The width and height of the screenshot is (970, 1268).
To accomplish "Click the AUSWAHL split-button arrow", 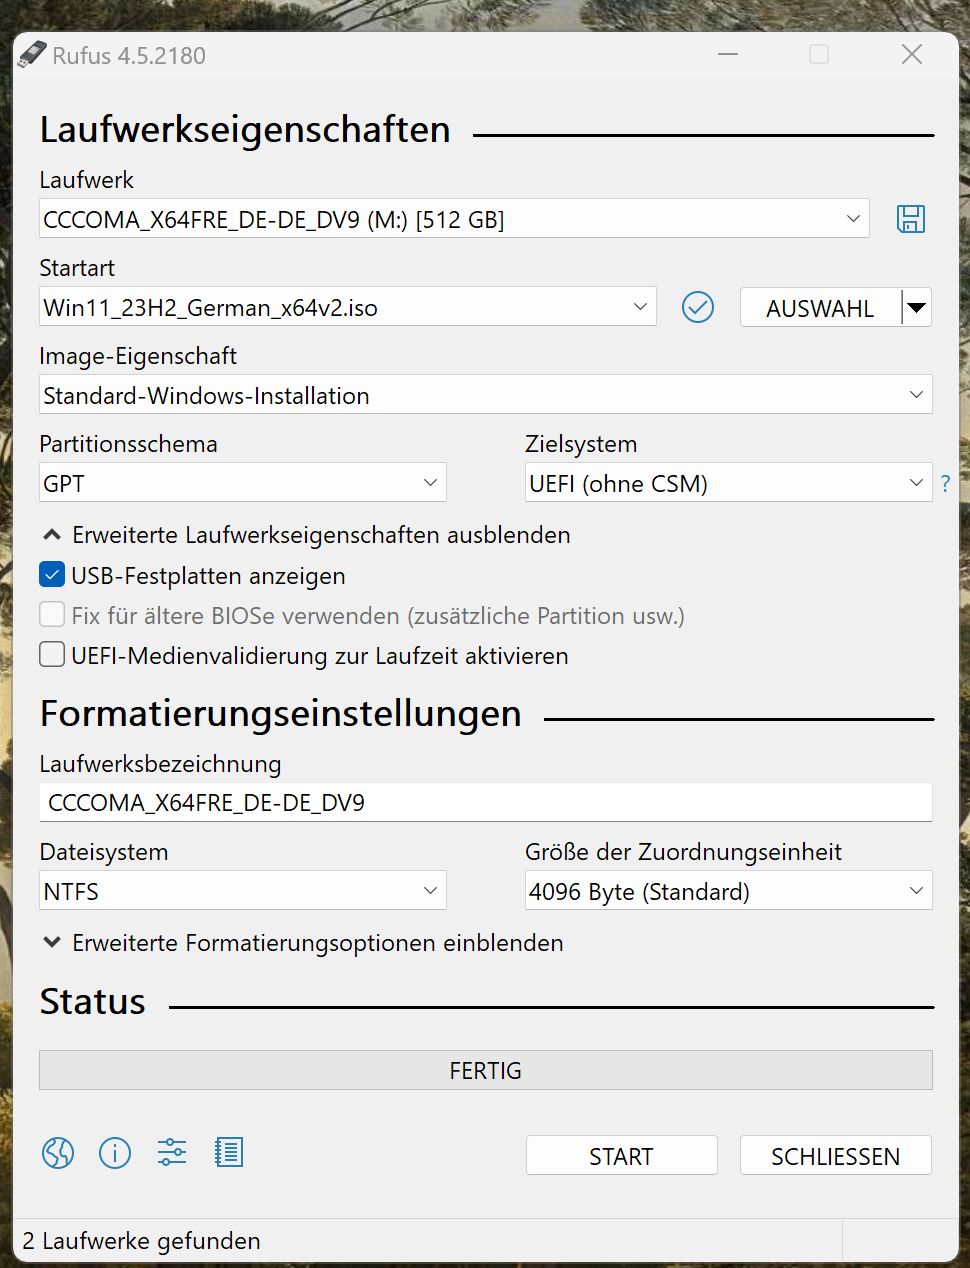I will coord(916,308).
